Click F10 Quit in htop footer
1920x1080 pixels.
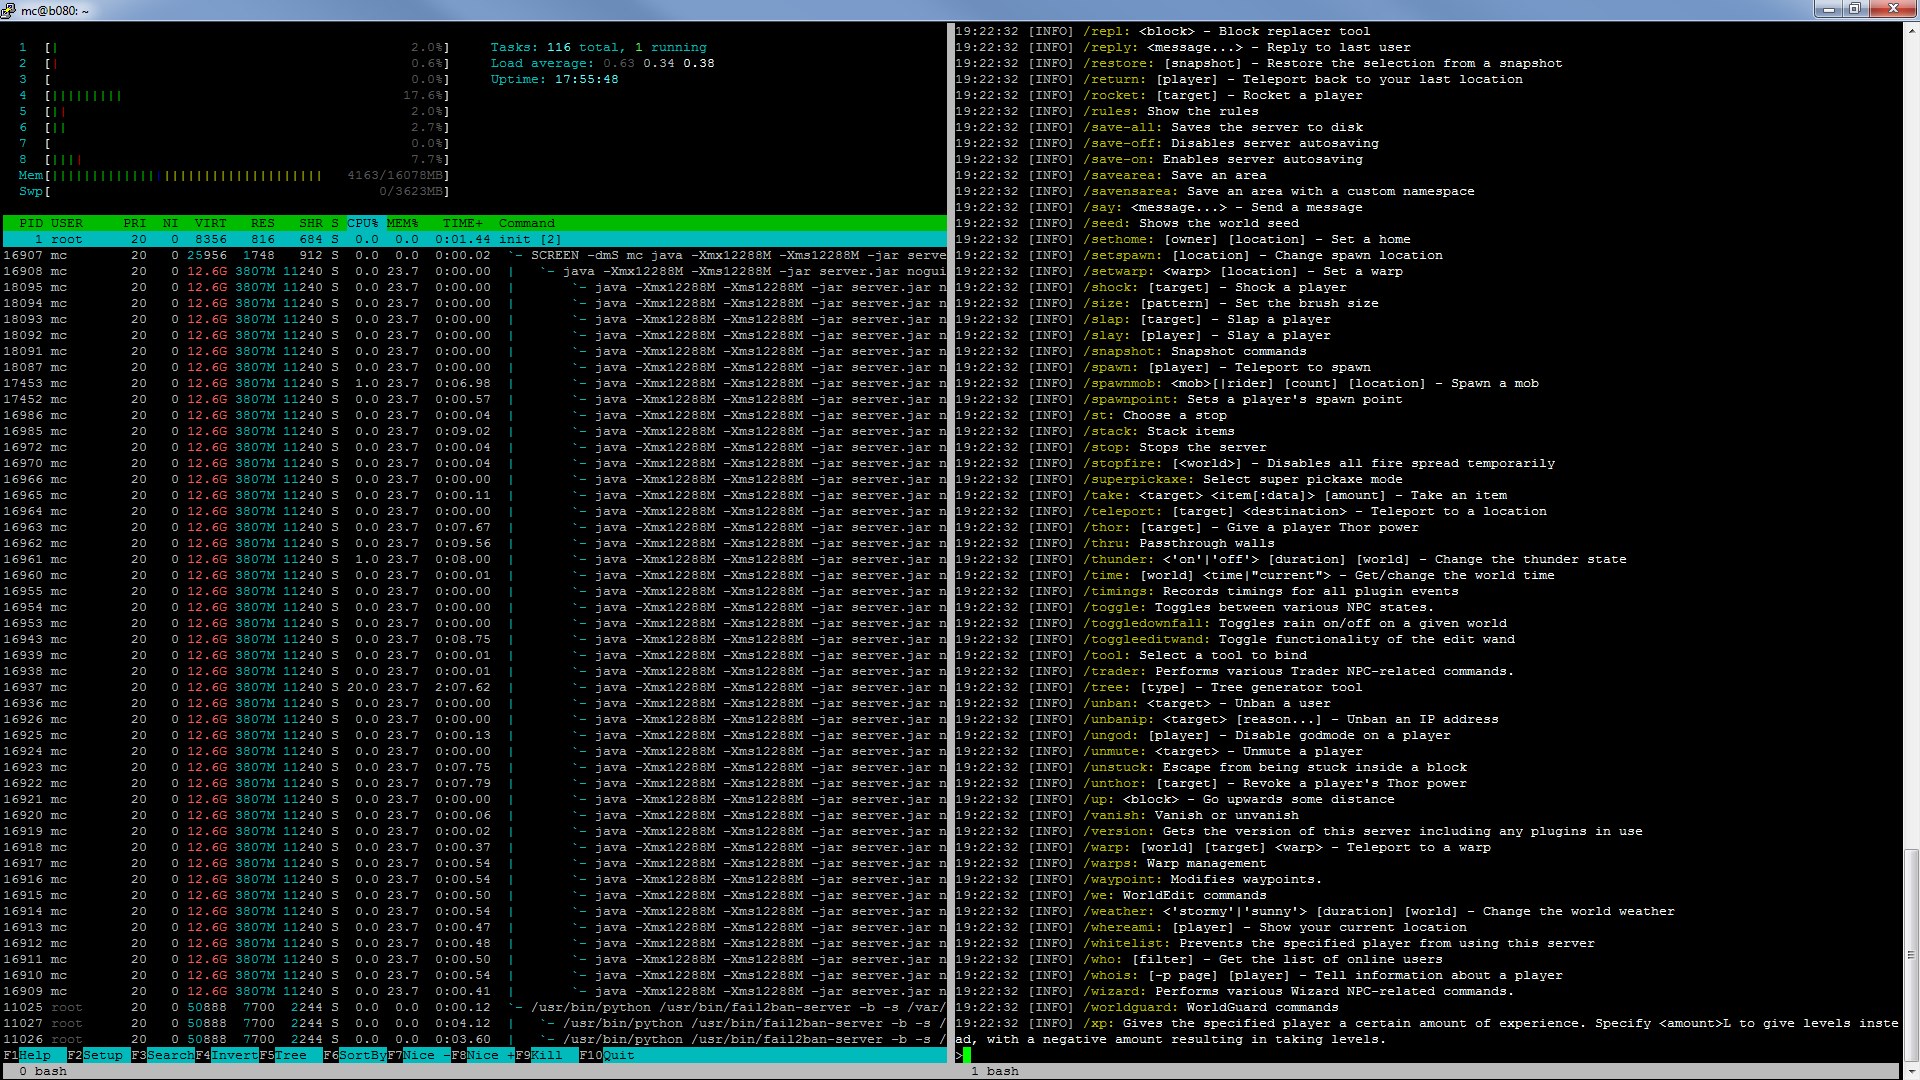(607, 1055)
